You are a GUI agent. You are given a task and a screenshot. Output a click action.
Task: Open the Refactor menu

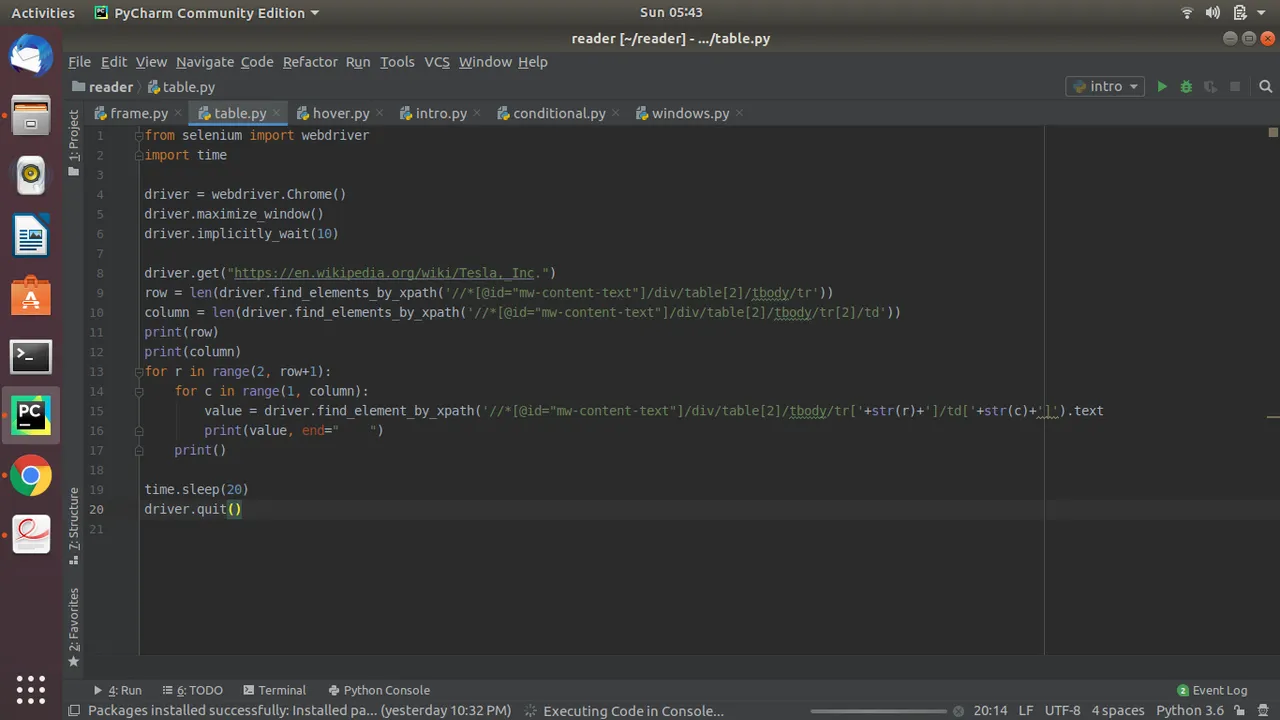click(310, 62)
